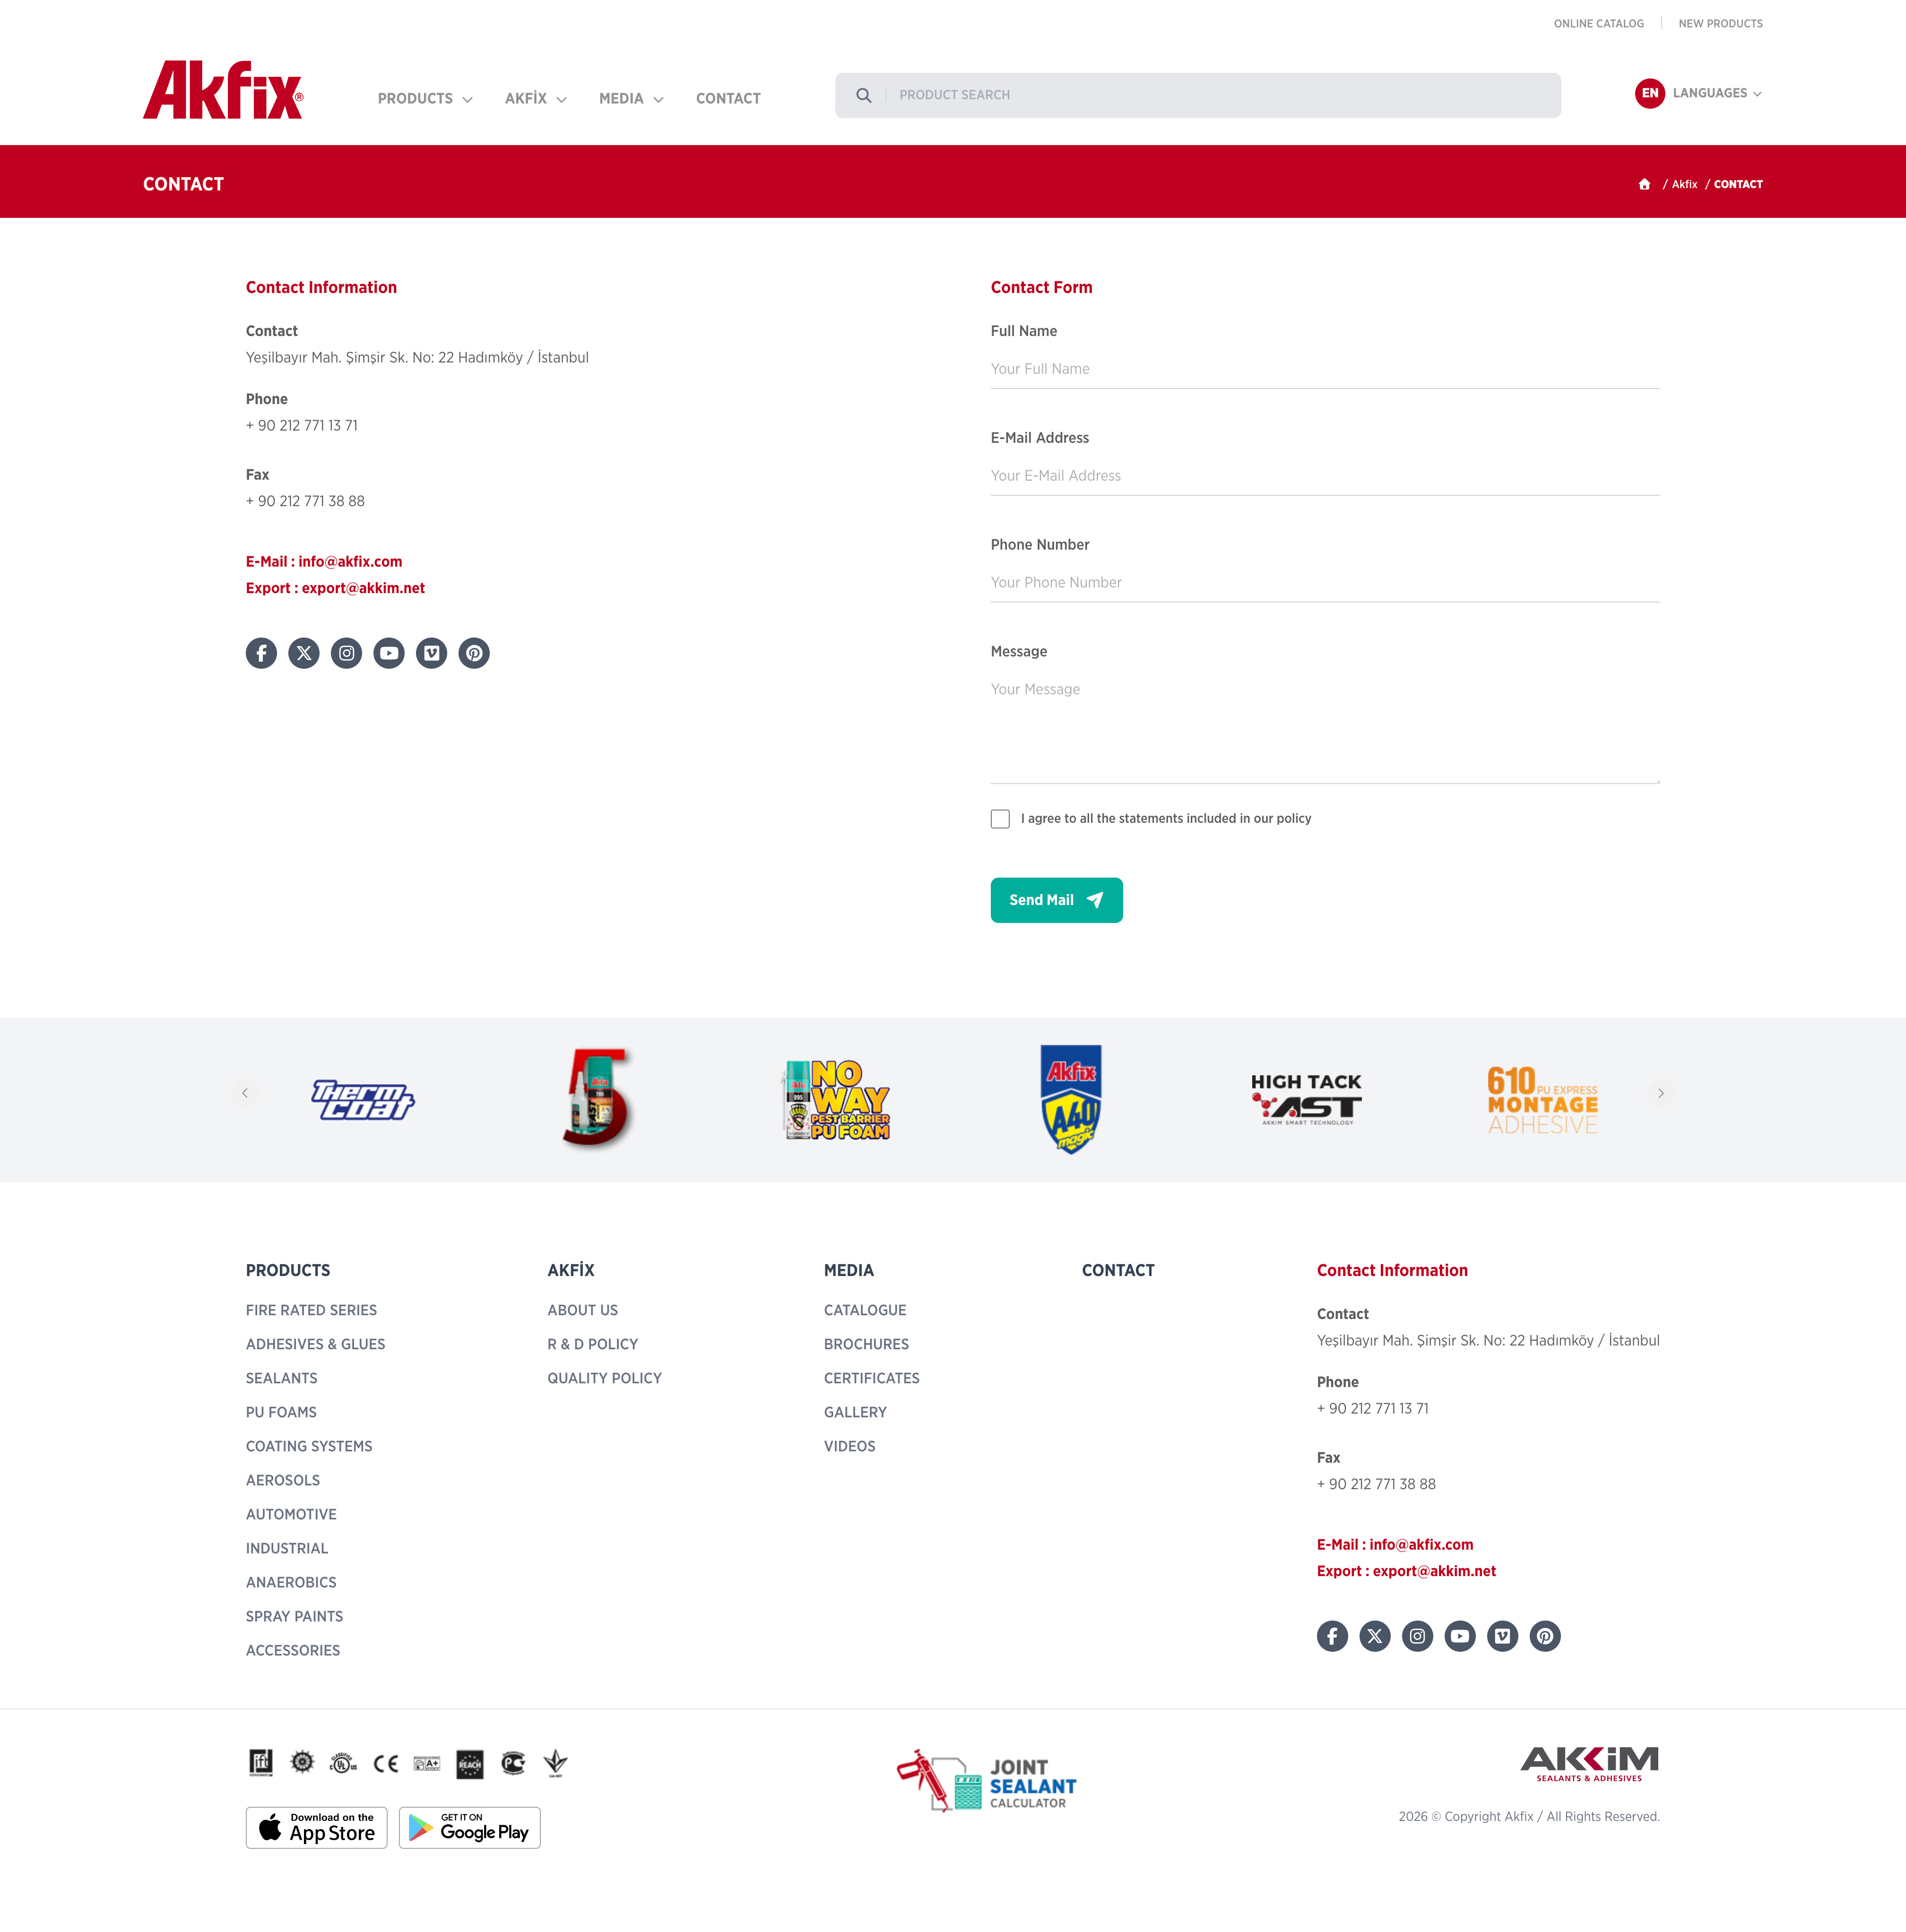Open Pinterest icon in footer contact section

click(1545, 1636)
